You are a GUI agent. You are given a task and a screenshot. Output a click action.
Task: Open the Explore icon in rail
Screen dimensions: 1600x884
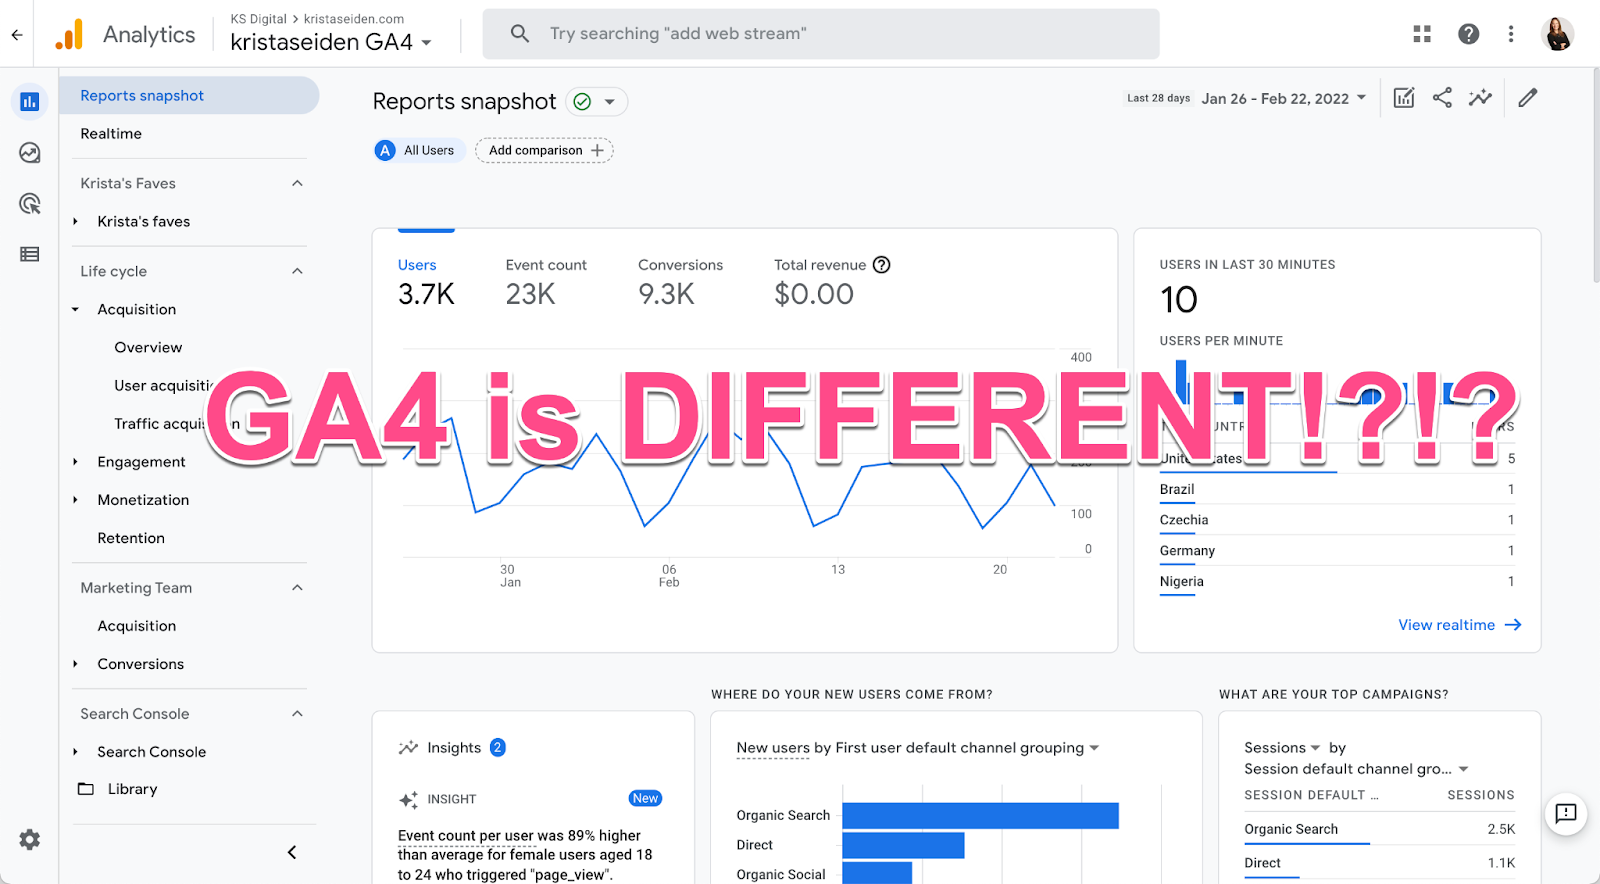pos(30,152)
